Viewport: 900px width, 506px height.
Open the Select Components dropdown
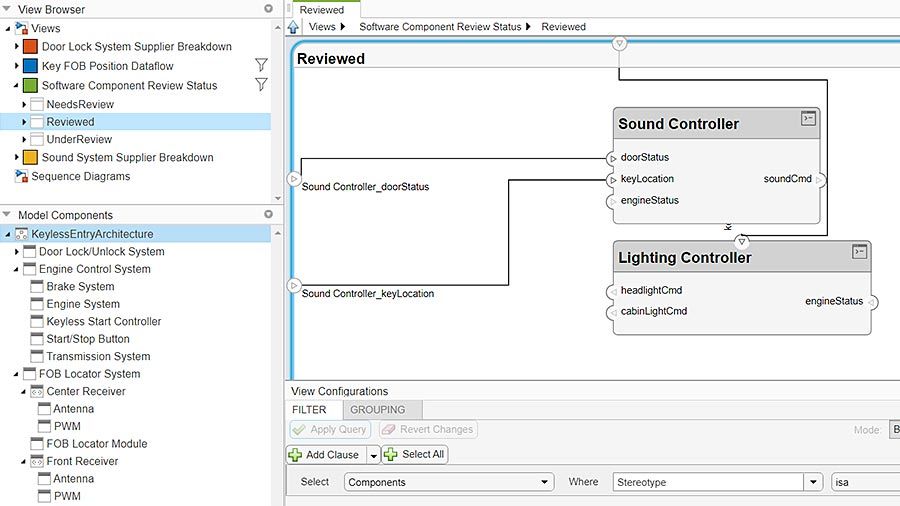pyautogui.click(x=448, y=482)
